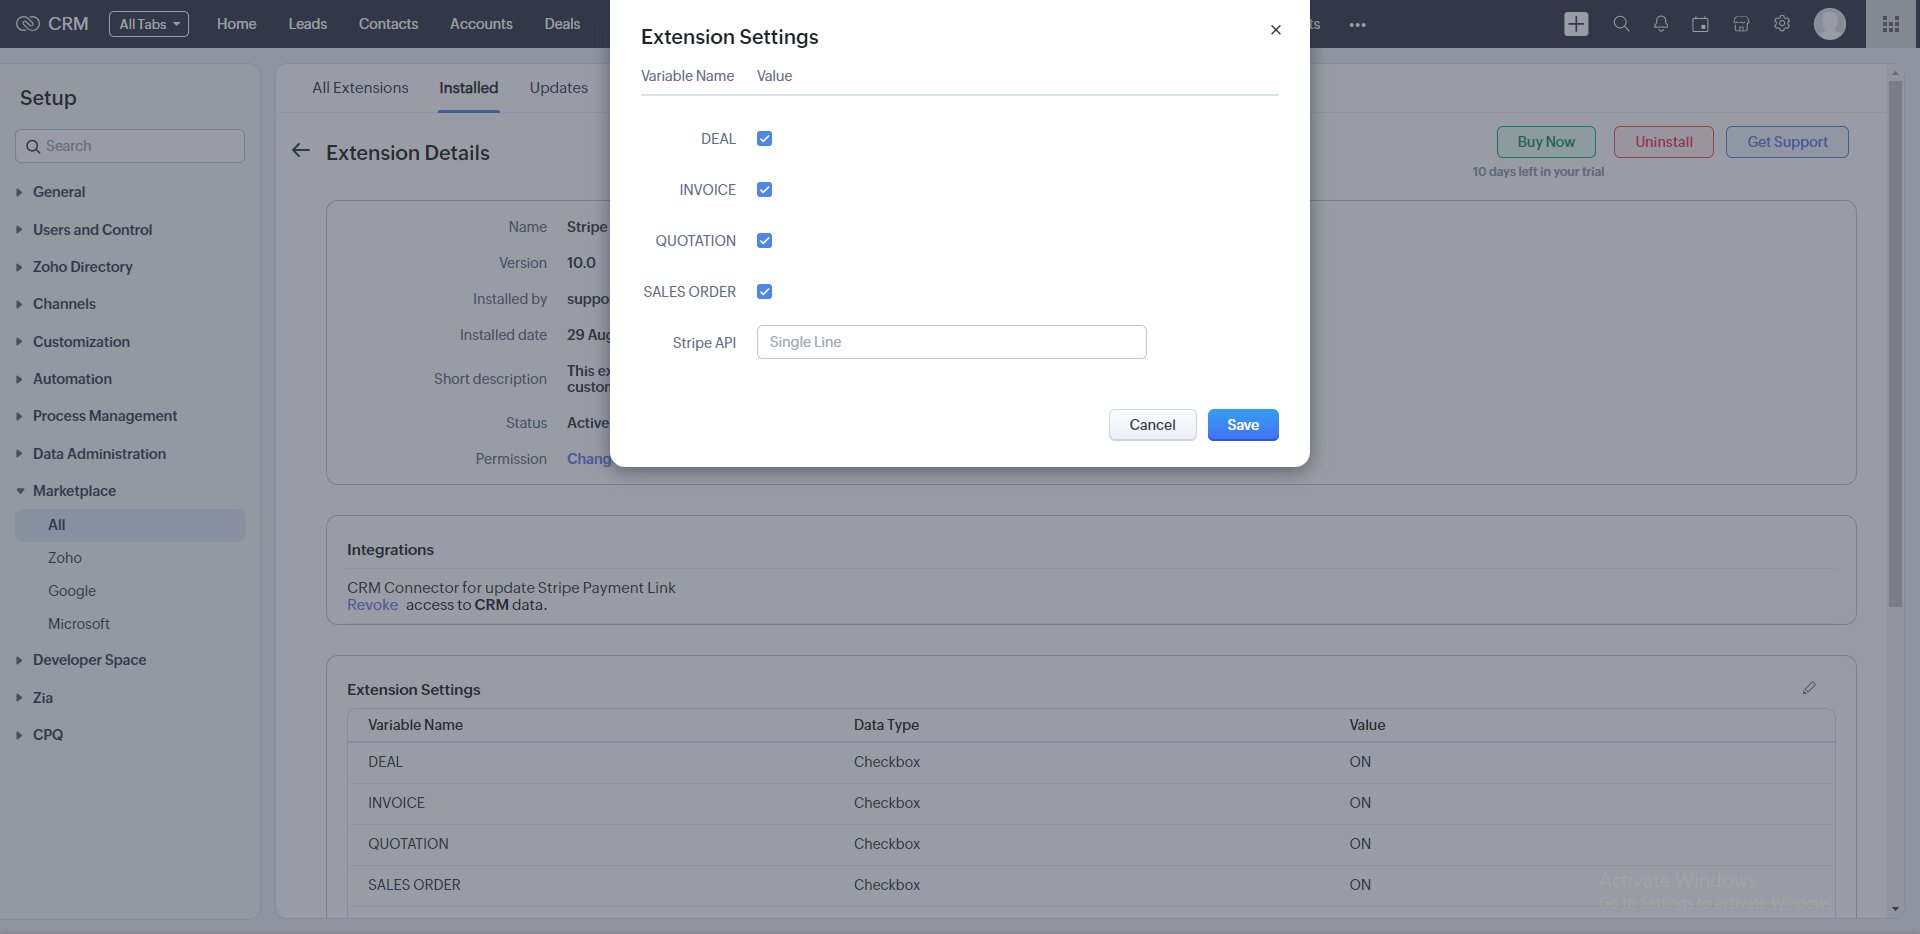This screenshot has width=1920, height=934.
Task: Open the setup gear icon
Action: [x=1782, y=24]
